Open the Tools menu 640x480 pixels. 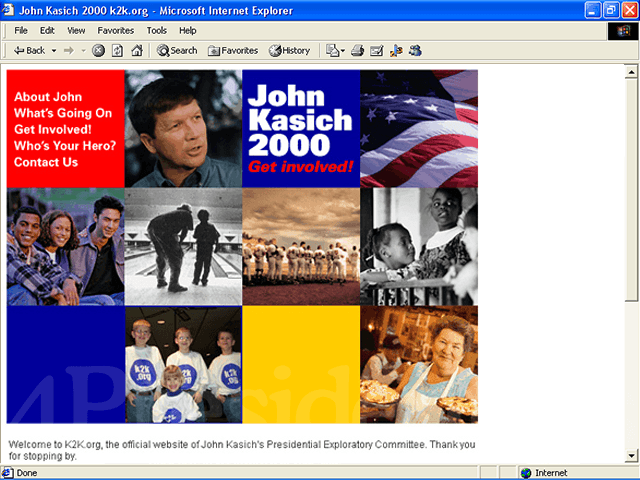point(156,31)
